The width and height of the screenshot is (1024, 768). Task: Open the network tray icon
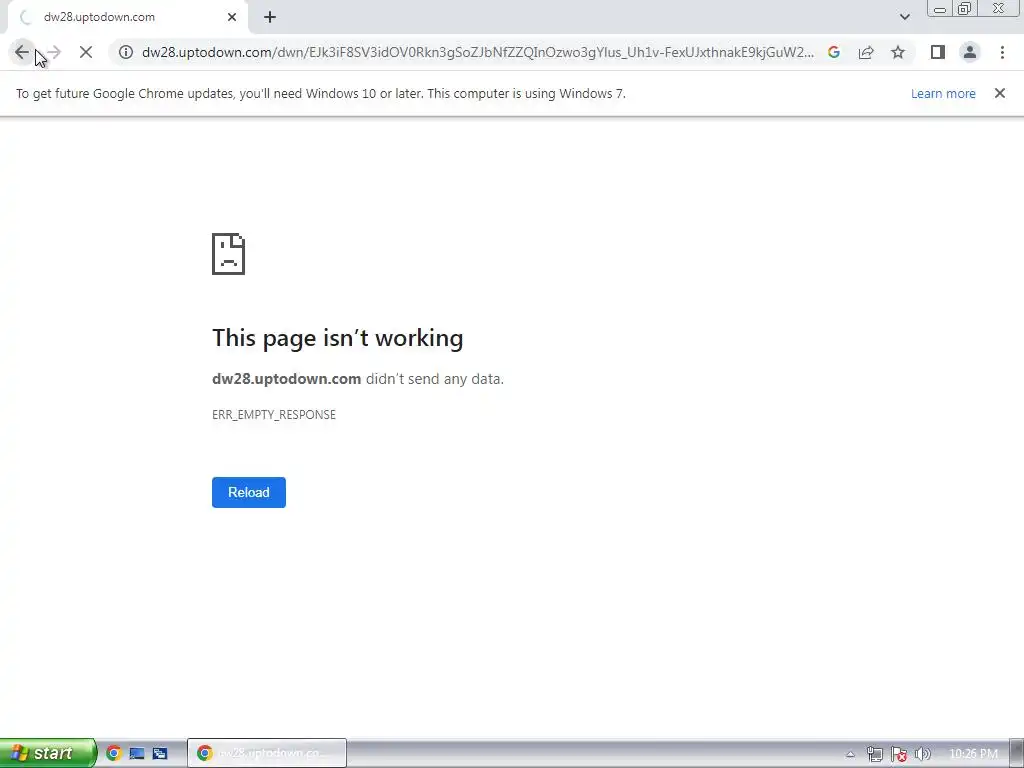[874, 754]
